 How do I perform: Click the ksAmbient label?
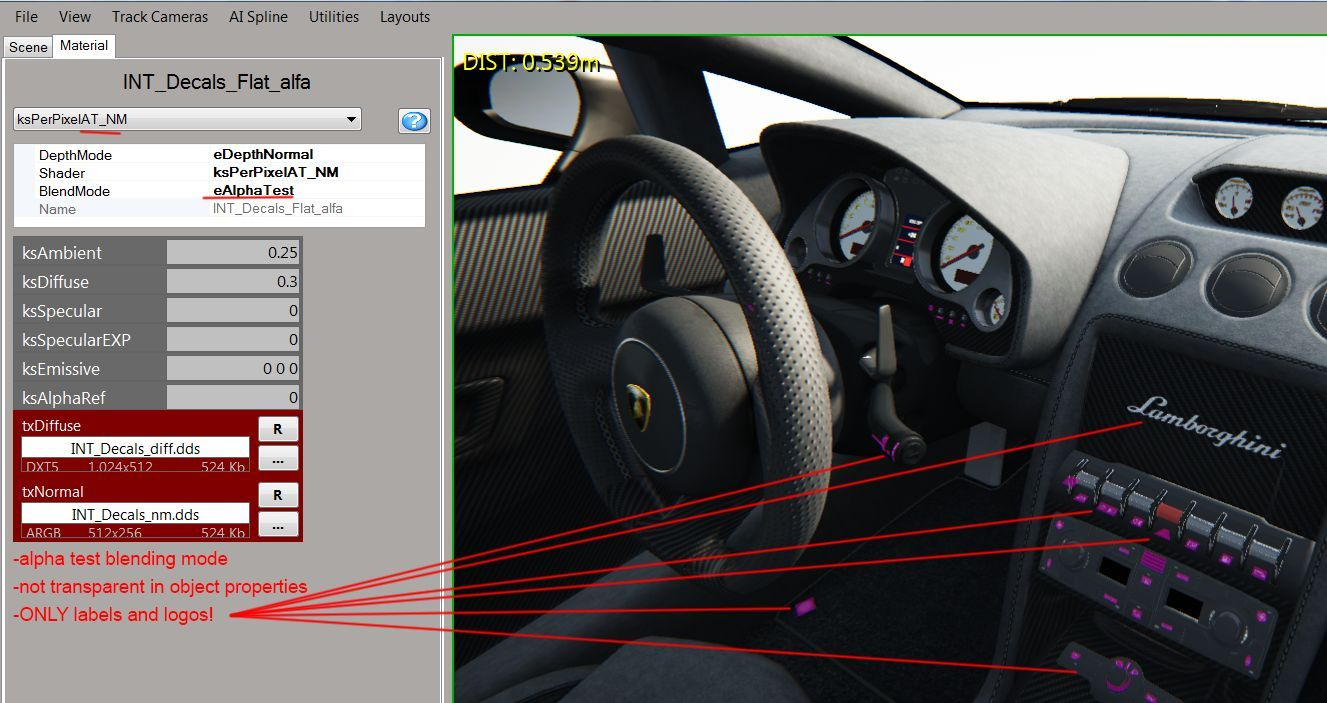pos(62,253)
